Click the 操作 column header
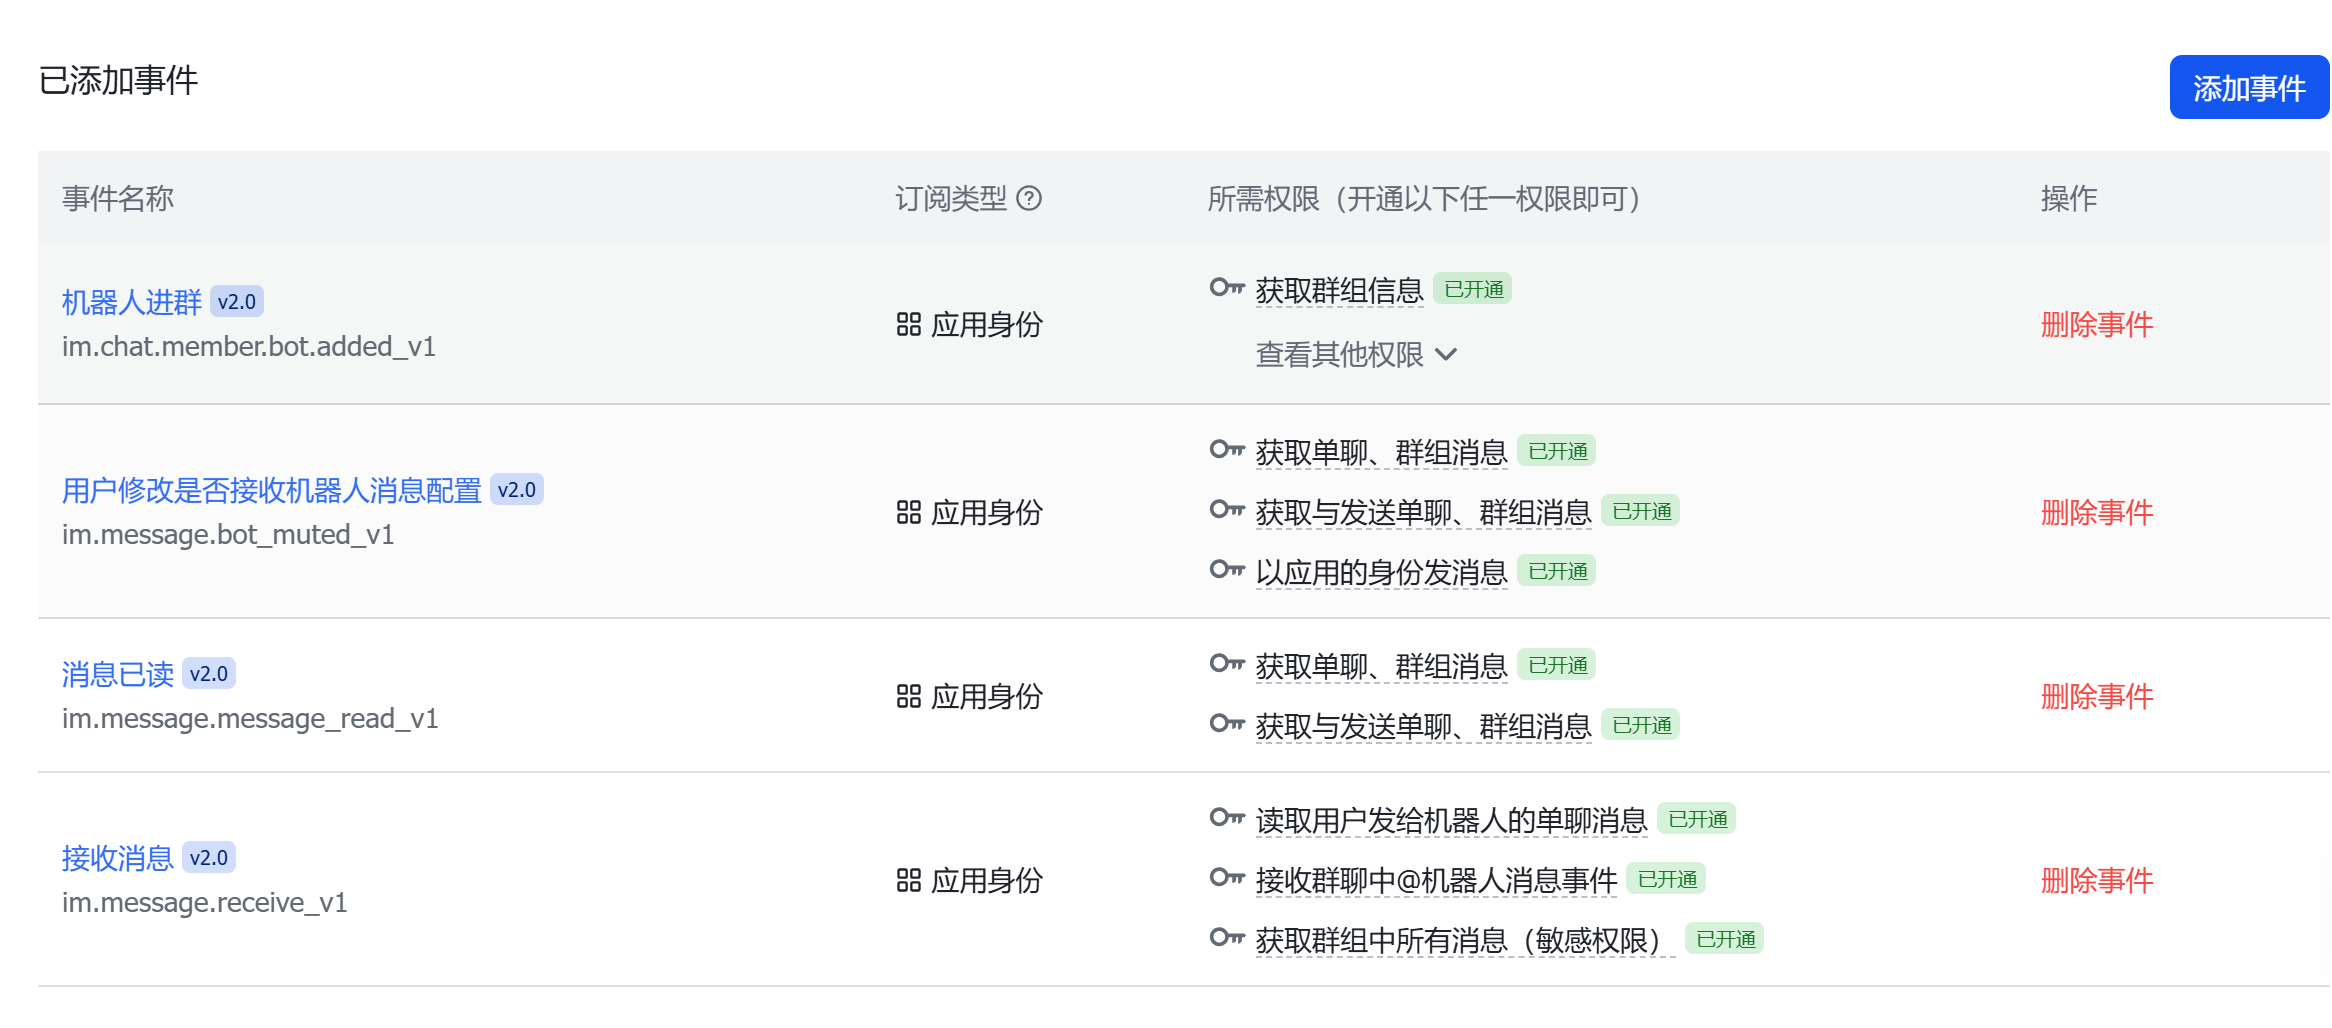This screenshot has height=1028, width=2332. (2069, 198)
